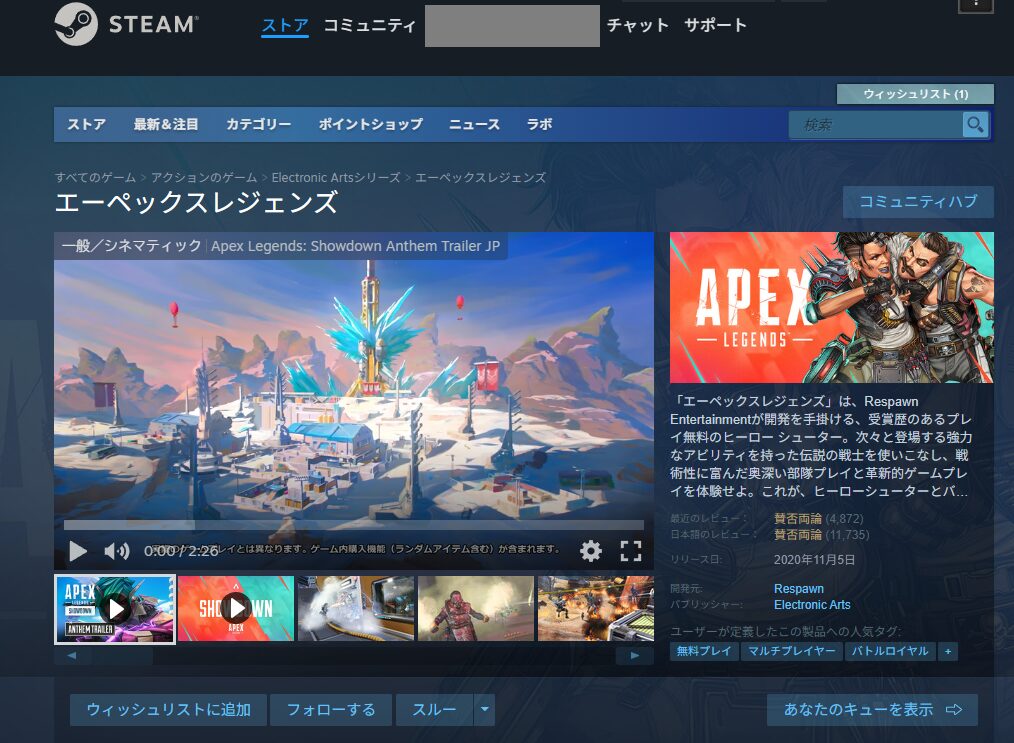Click the search magnifier icon
The image size is (1014, 743).
(974, 125)
